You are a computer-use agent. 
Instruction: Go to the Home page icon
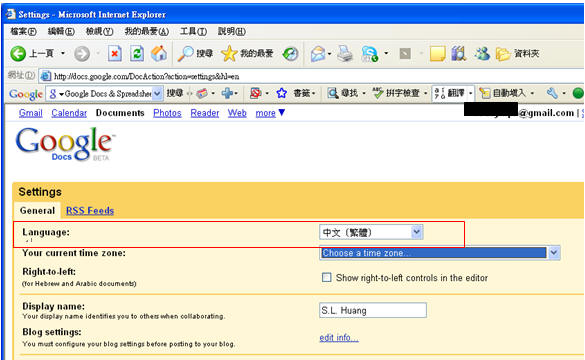tap(159, 54)
